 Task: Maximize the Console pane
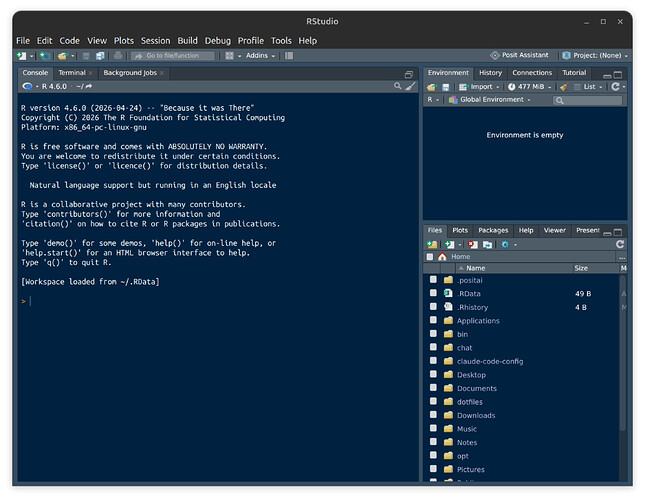(x=408, y=74)
